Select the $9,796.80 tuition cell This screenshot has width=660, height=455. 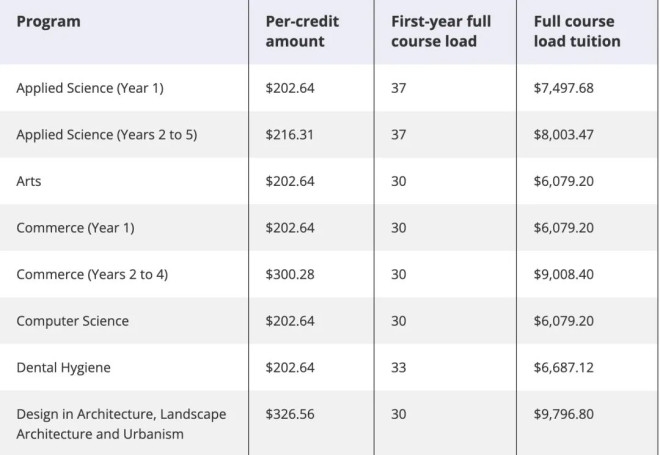(x=563, y=414)
